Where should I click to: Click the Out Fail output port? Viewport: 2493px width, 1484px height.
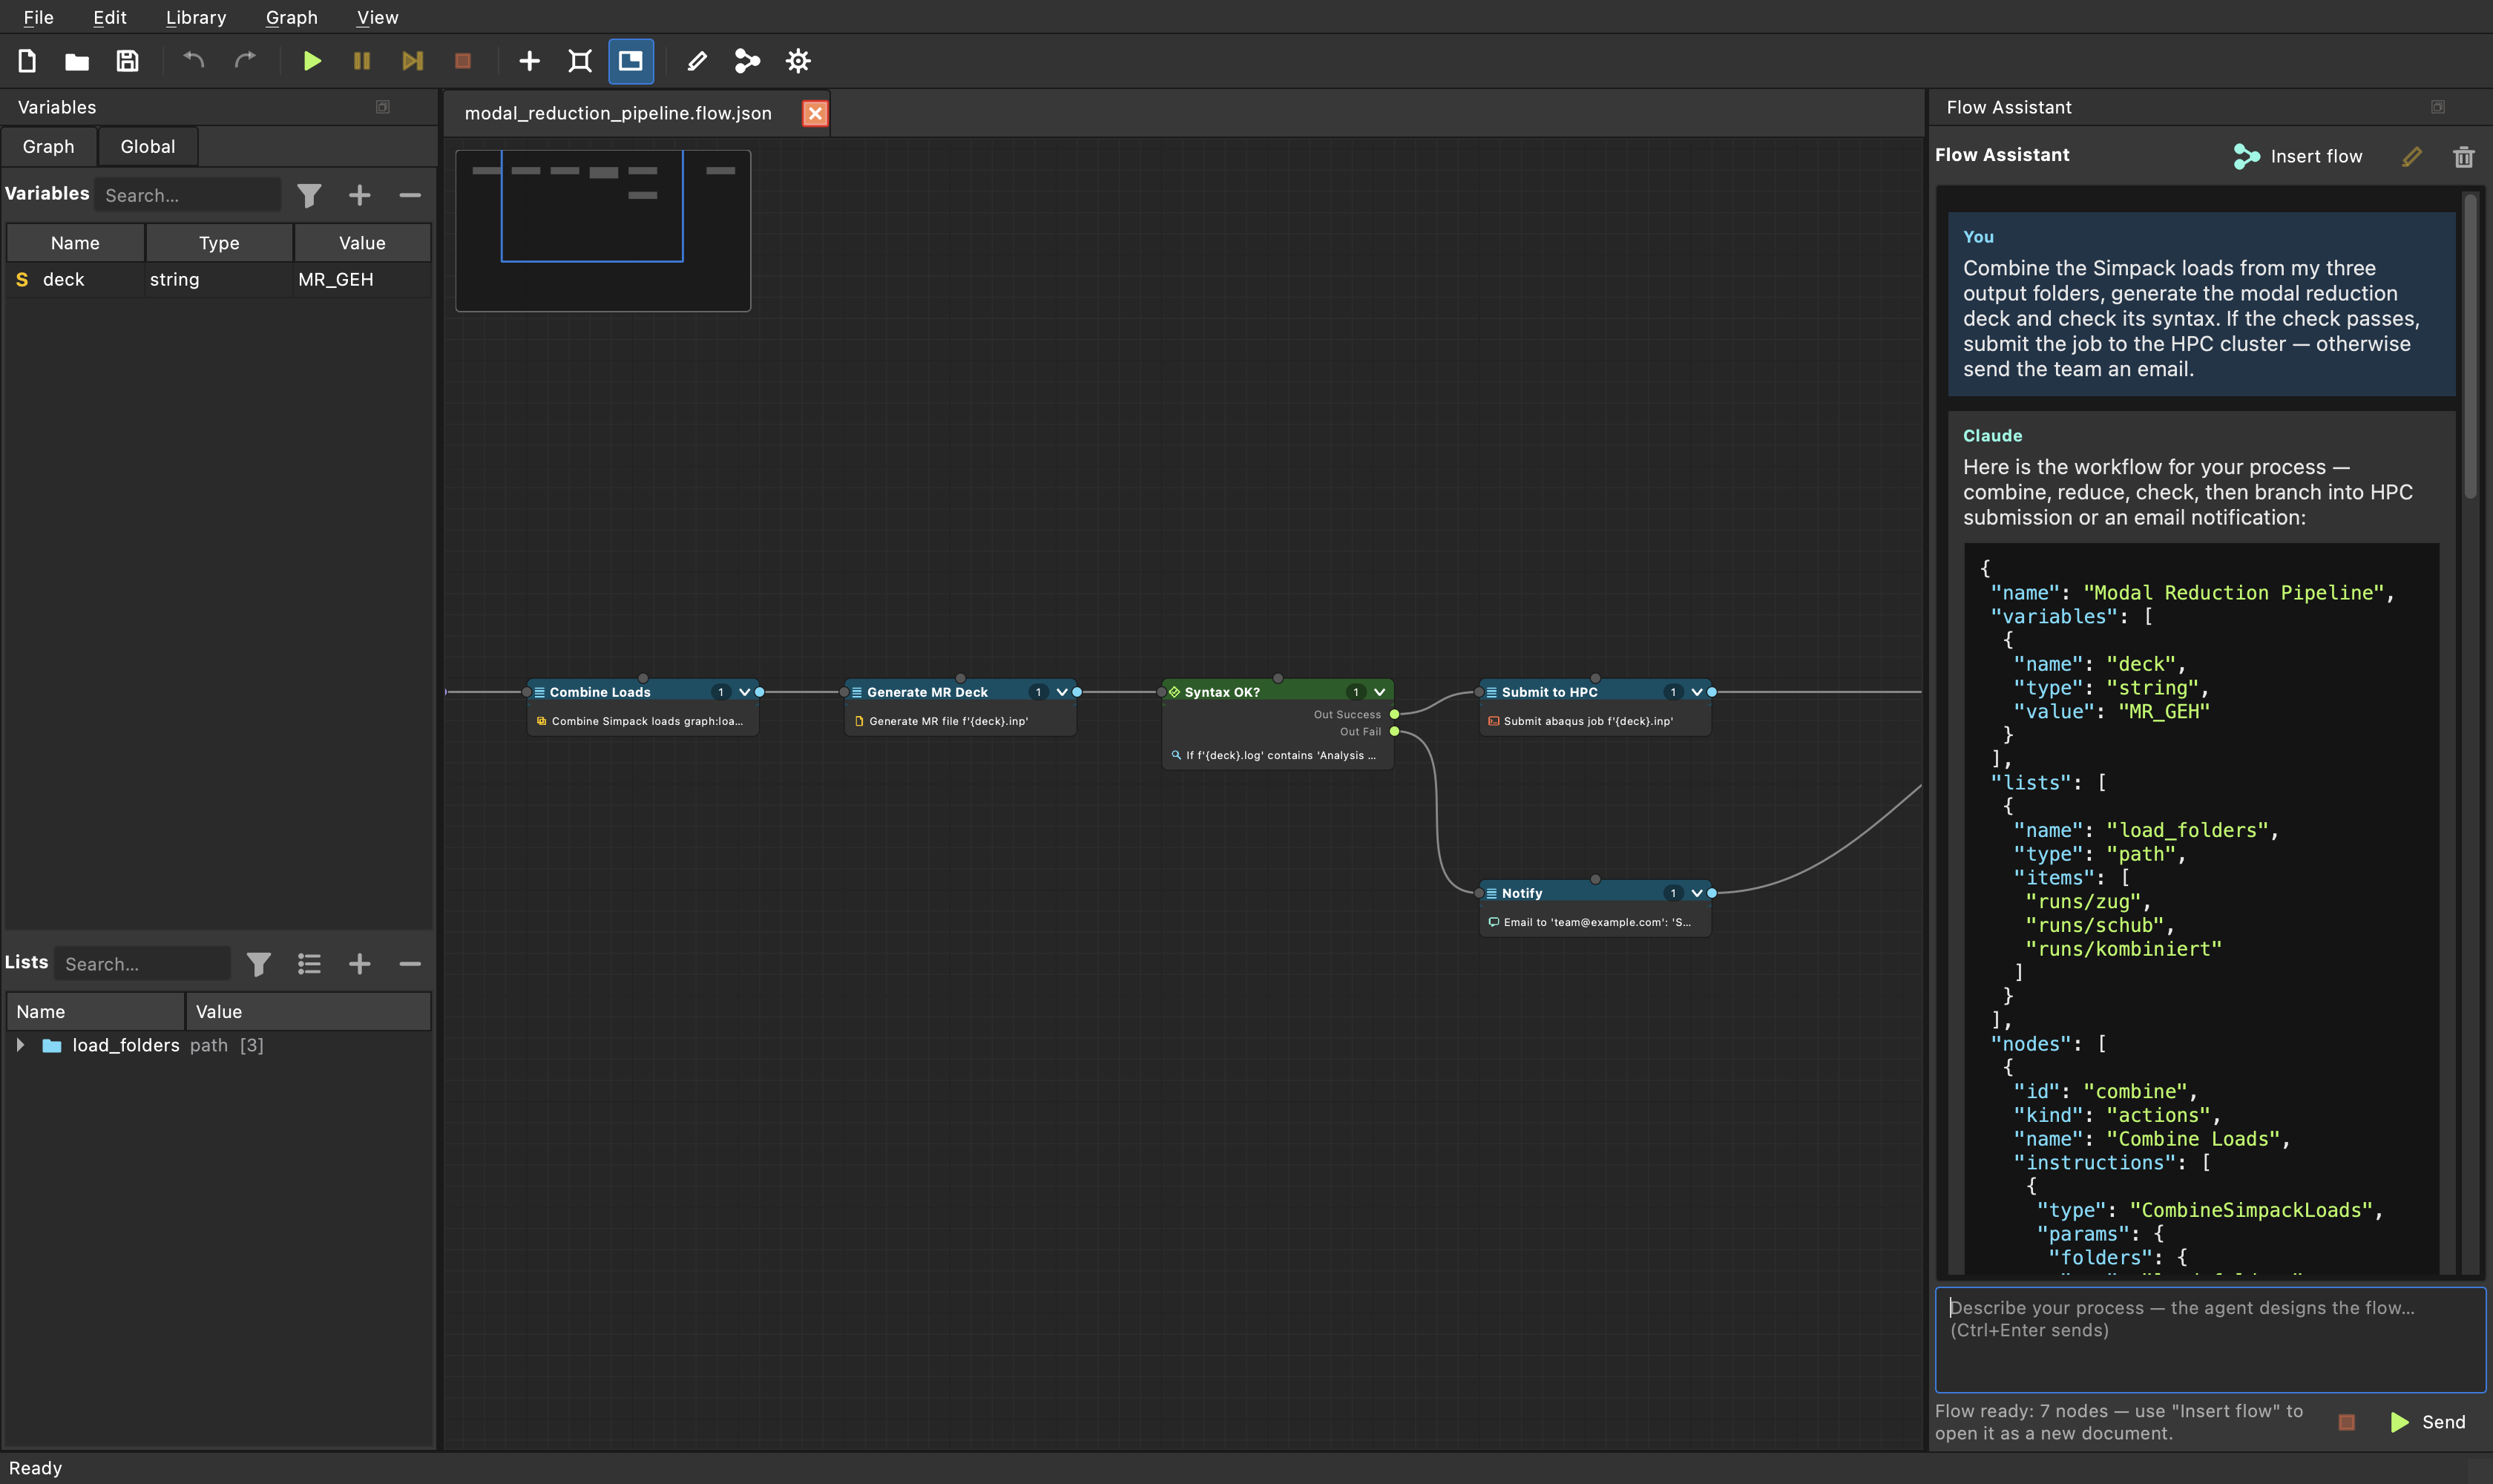tap(1394, 731)
